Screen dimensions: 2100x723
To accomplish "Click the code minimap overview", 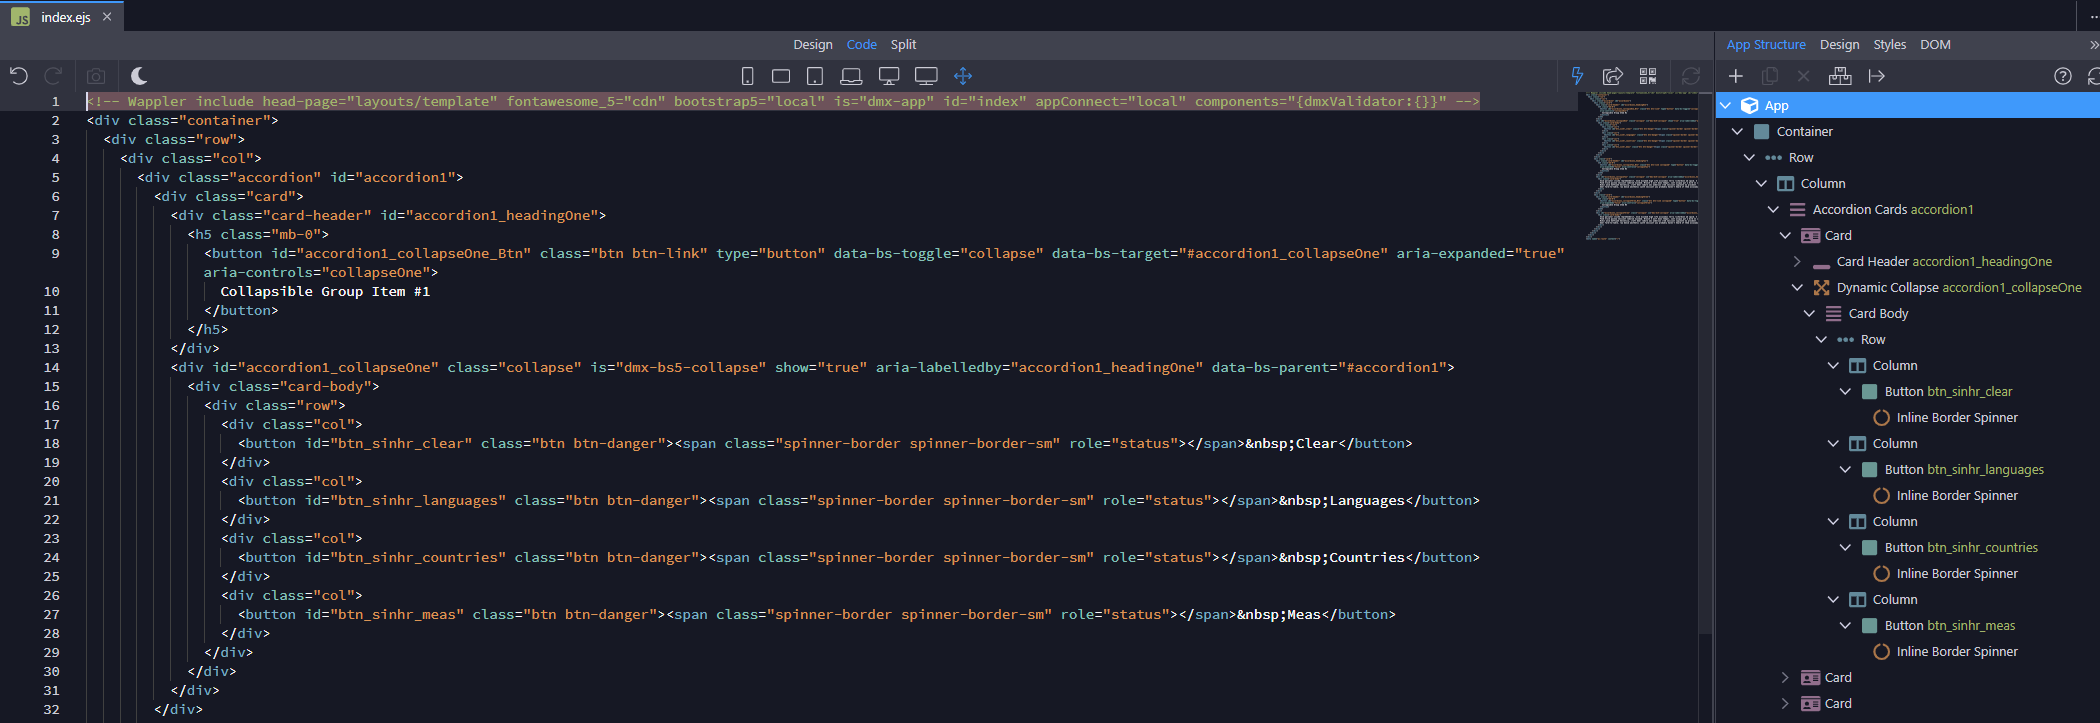I will 1642,165.
